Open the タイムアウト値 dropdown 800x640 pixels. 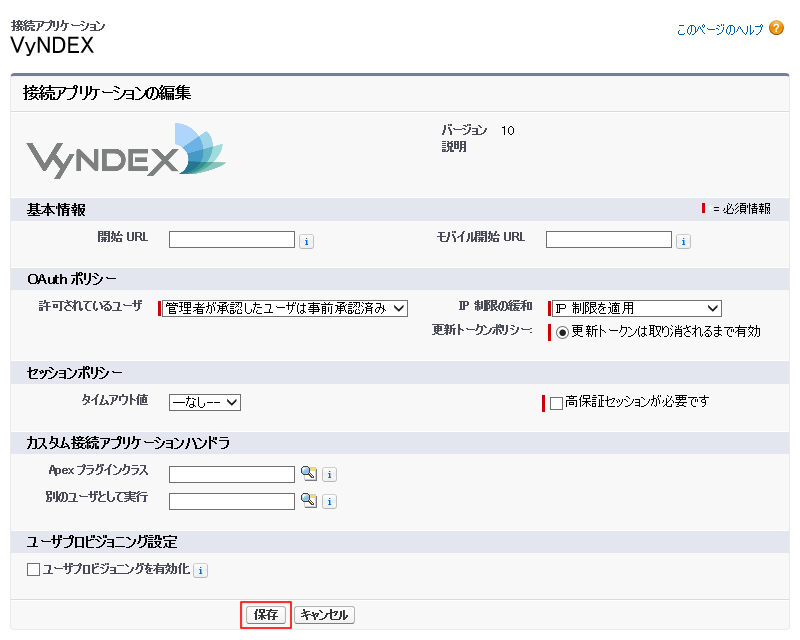[x=205, y=402]
